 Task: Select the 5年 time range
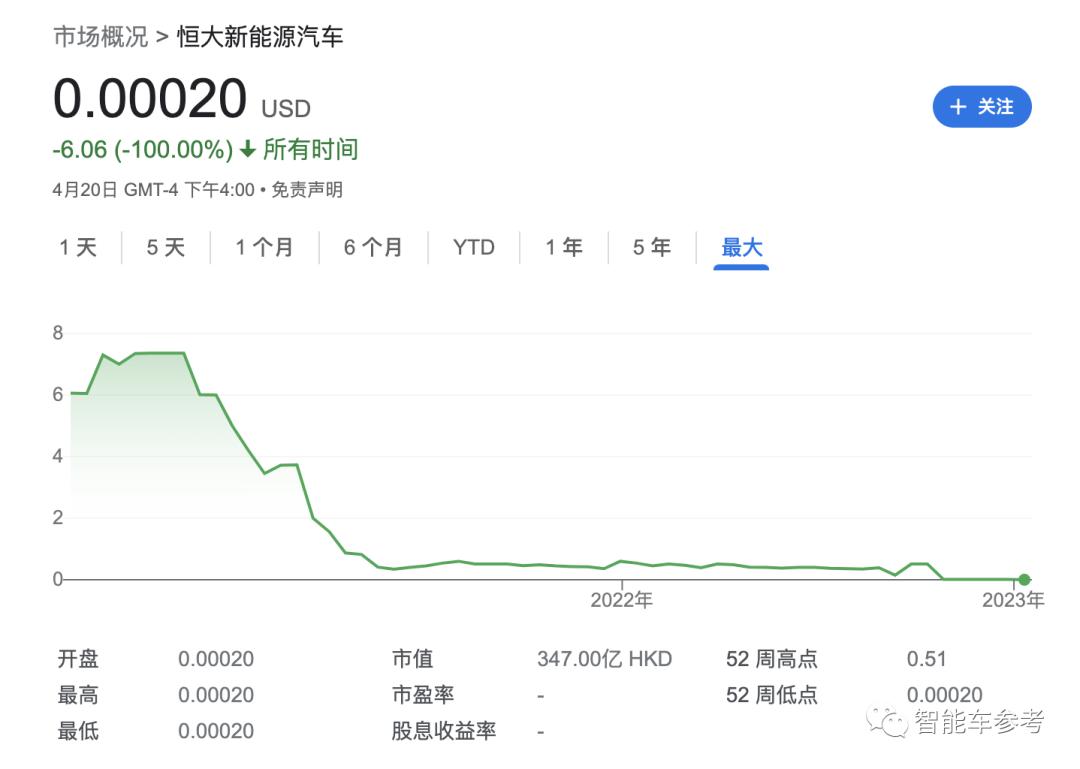(650, 247)
